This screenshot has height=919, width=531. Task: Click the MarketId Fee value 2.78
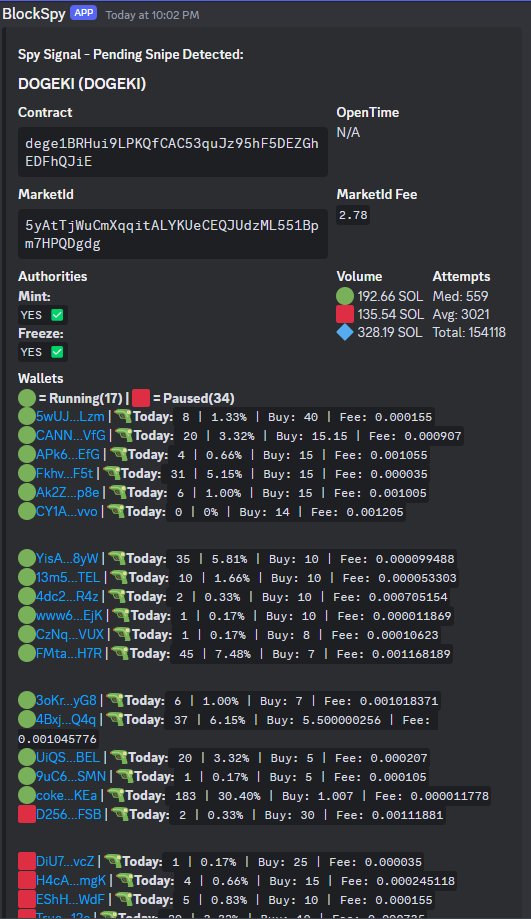point(353,215)
